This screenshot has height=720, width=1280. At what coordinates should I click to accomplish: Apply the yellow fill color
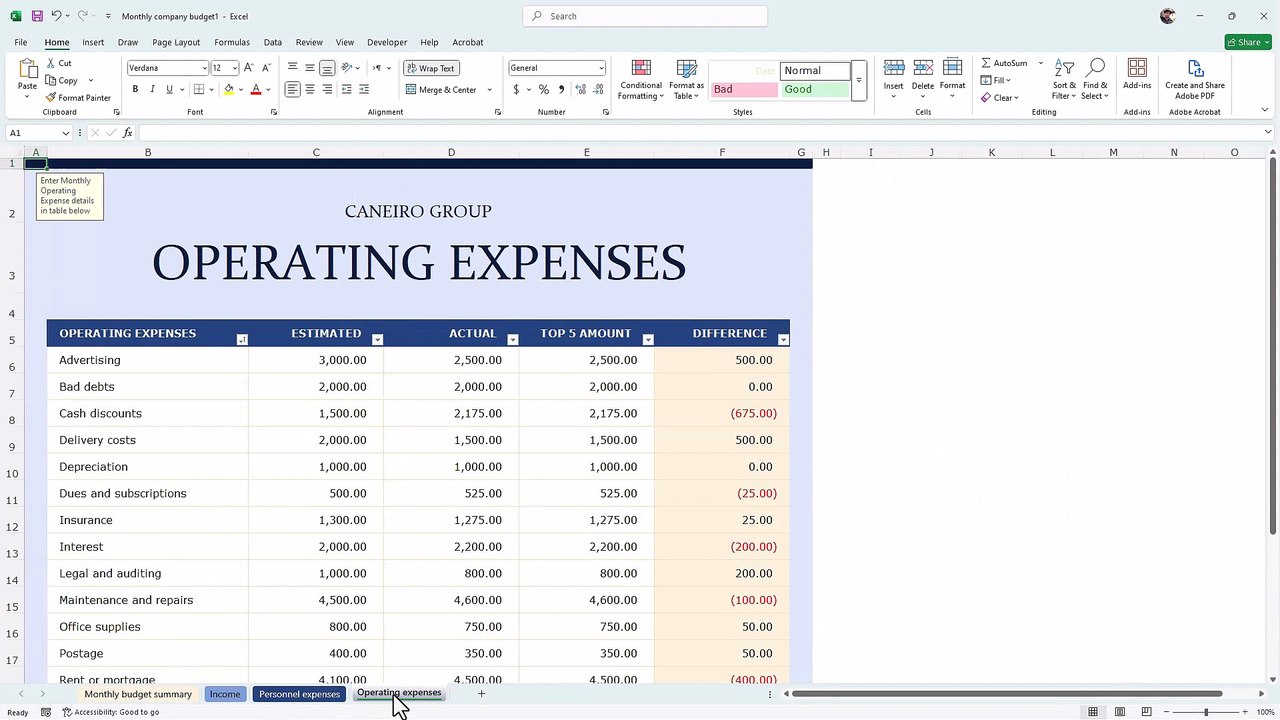click(229, 89)
